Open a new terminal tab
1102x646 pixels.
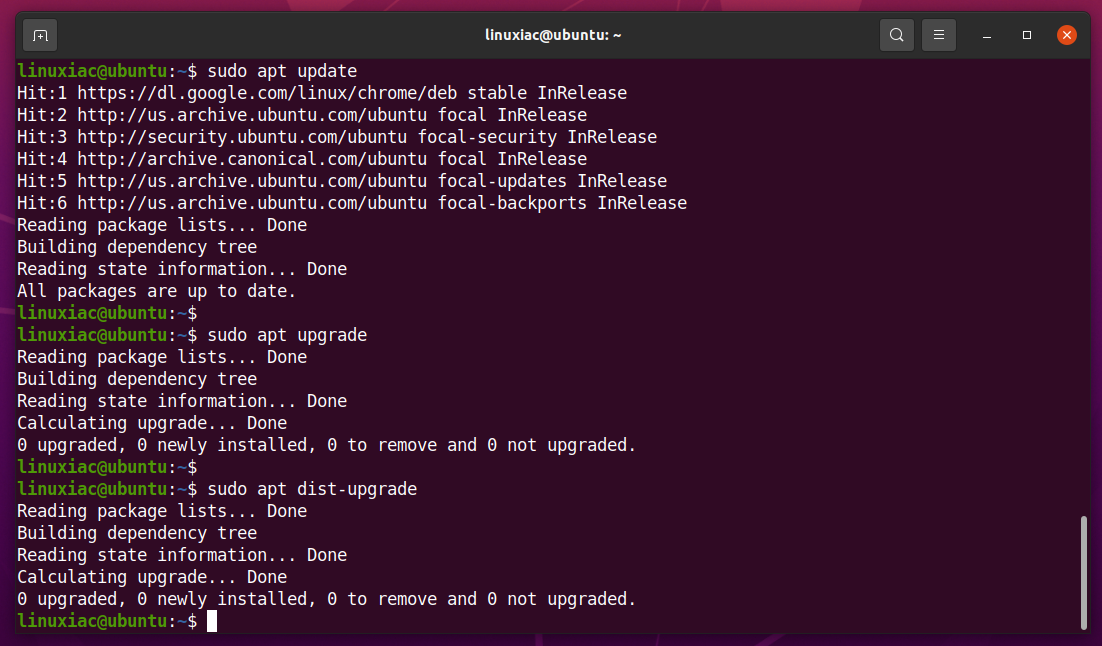40,35
